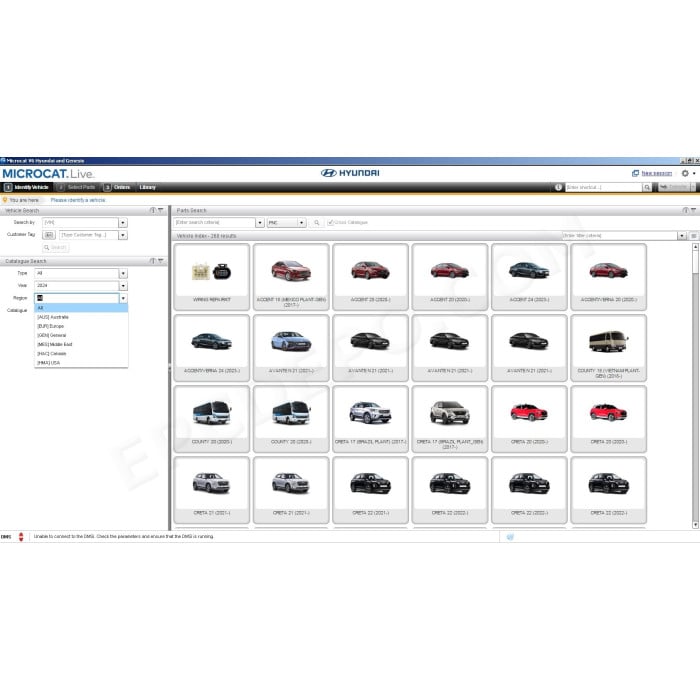Toggle the list view icon in Vehicle Index
The width and height of the screenshot is (700, 700).
(x=694, y=236)
